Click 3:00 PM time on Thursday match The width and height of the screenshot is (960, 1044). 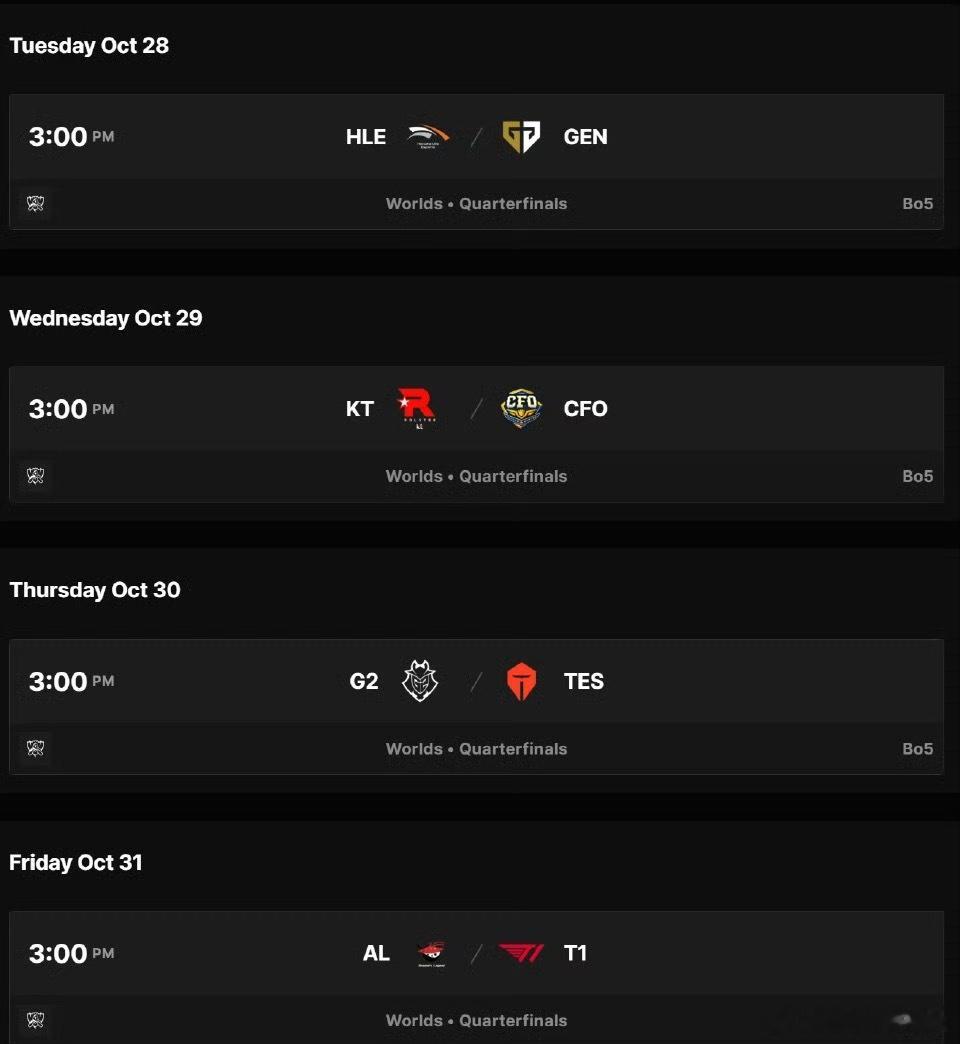tap(71, 681)
